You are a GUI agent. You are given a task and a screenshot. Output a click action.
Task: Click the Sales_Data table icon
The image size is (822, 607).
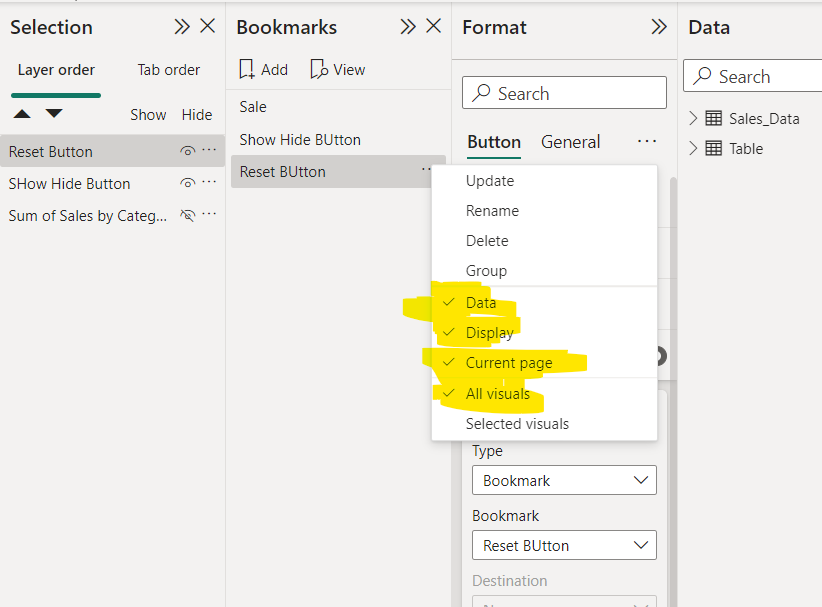(x=713, y=118)
